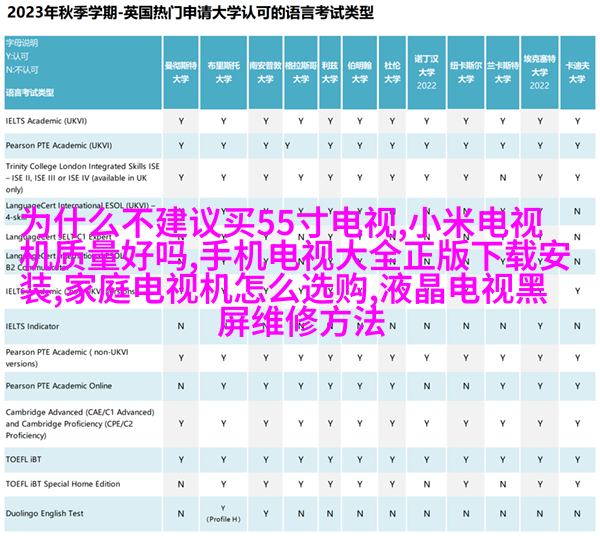This screenshot has height=536, width=600.
Task: Select the IELTS Indicator row label
Action: pos(33,326)
